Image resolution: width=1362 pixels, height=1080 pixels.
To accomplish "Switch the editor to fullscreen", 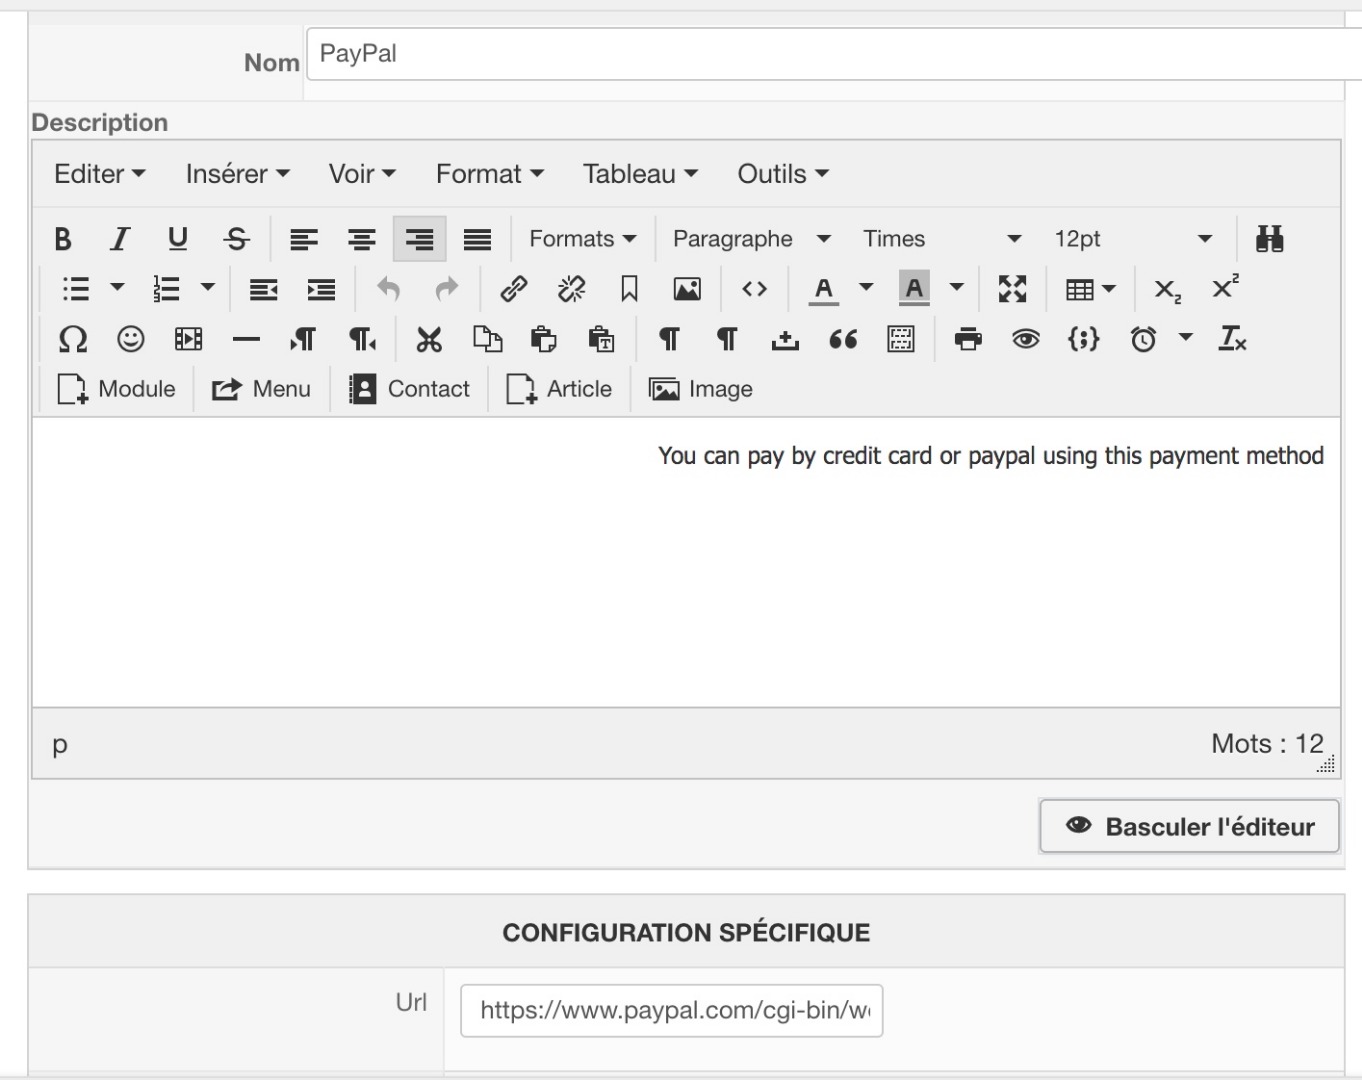I will 1012,290.
